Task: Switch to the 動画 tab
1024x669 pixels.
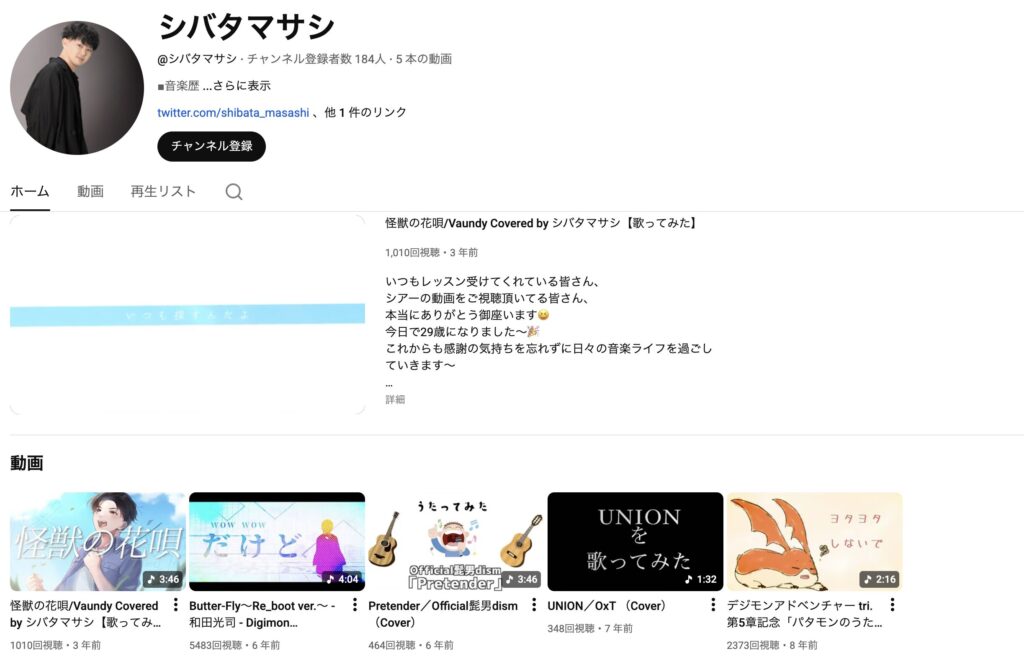Action: [90, 191]
